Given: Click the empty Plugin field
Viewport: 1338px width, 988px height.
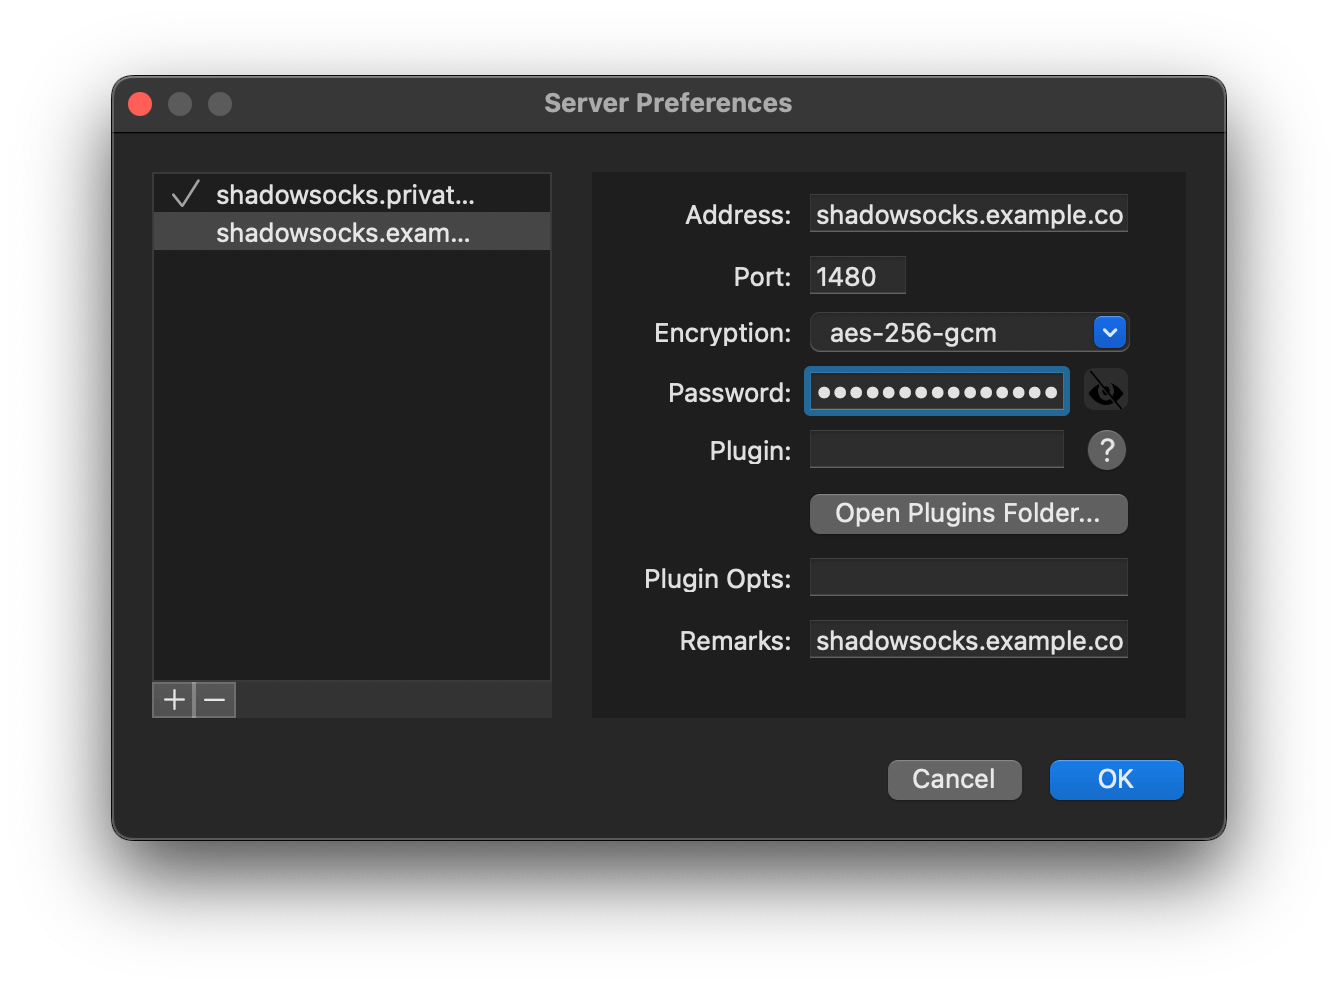Looking at the screenshot, I should 936,450.
